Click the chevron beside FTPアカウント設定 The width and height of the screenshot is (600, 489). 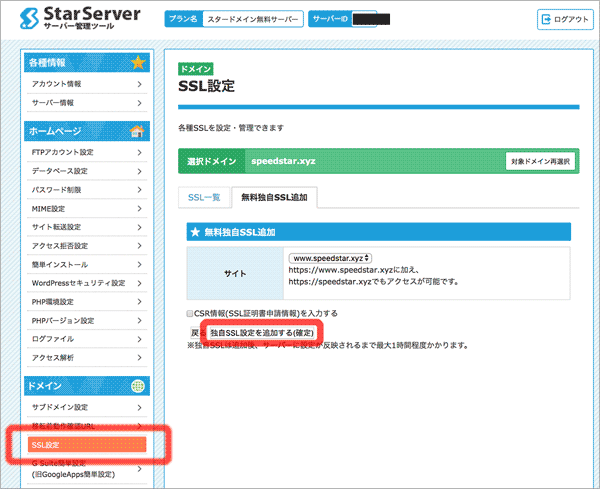[140, 153]
